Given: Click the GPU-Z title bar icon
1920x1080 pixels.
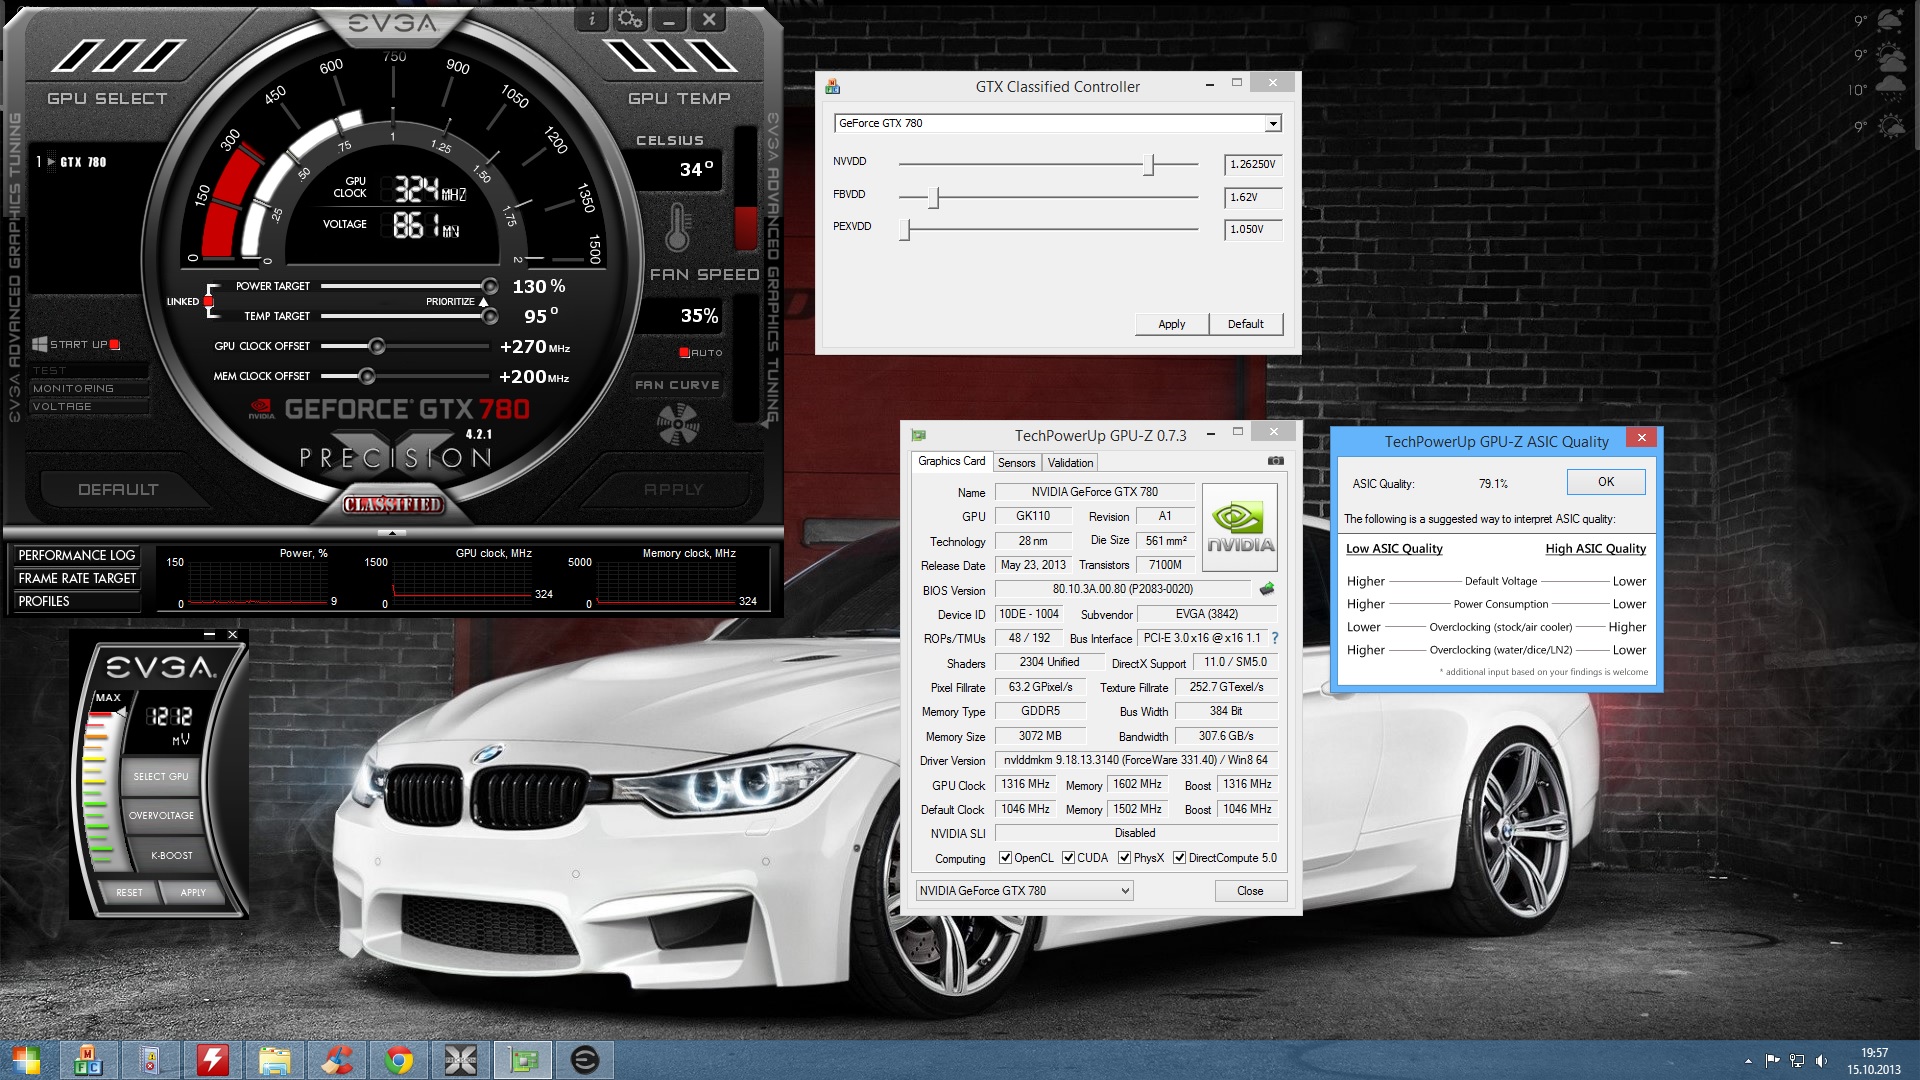Looking at the screenshot, I should coord(919,435).
